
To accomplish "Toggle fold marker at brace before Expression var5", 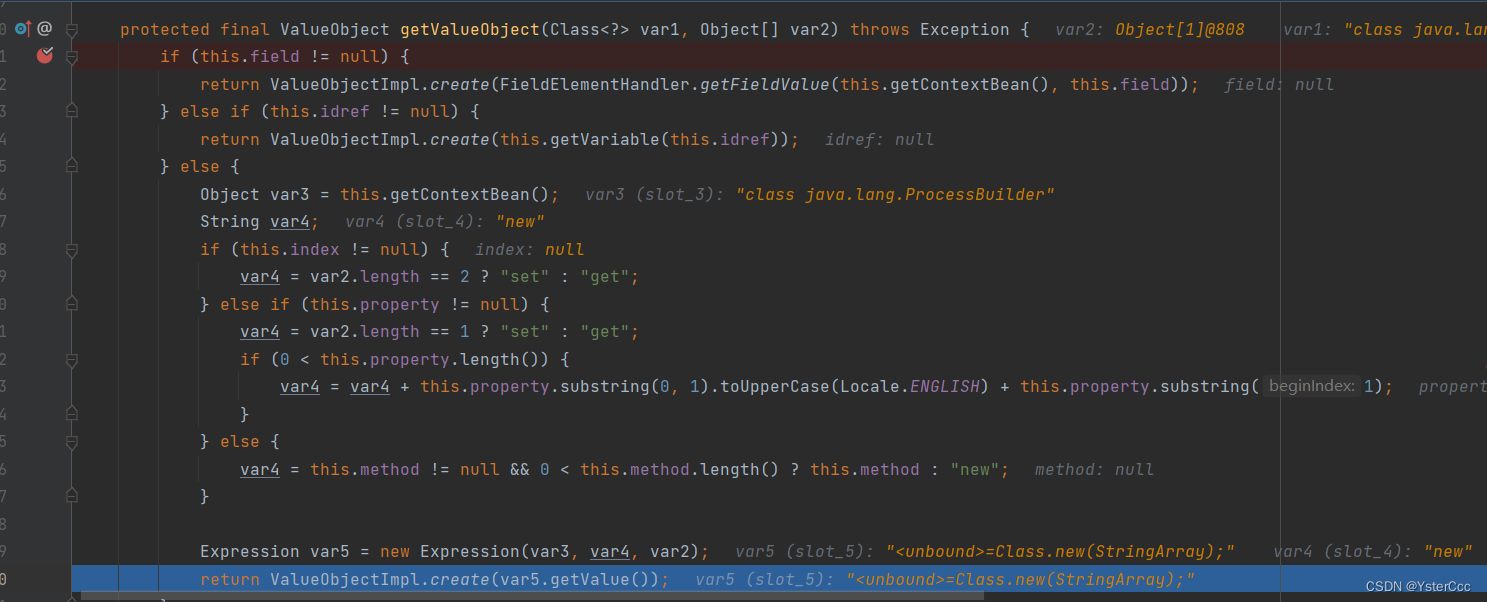I will 72,496.
